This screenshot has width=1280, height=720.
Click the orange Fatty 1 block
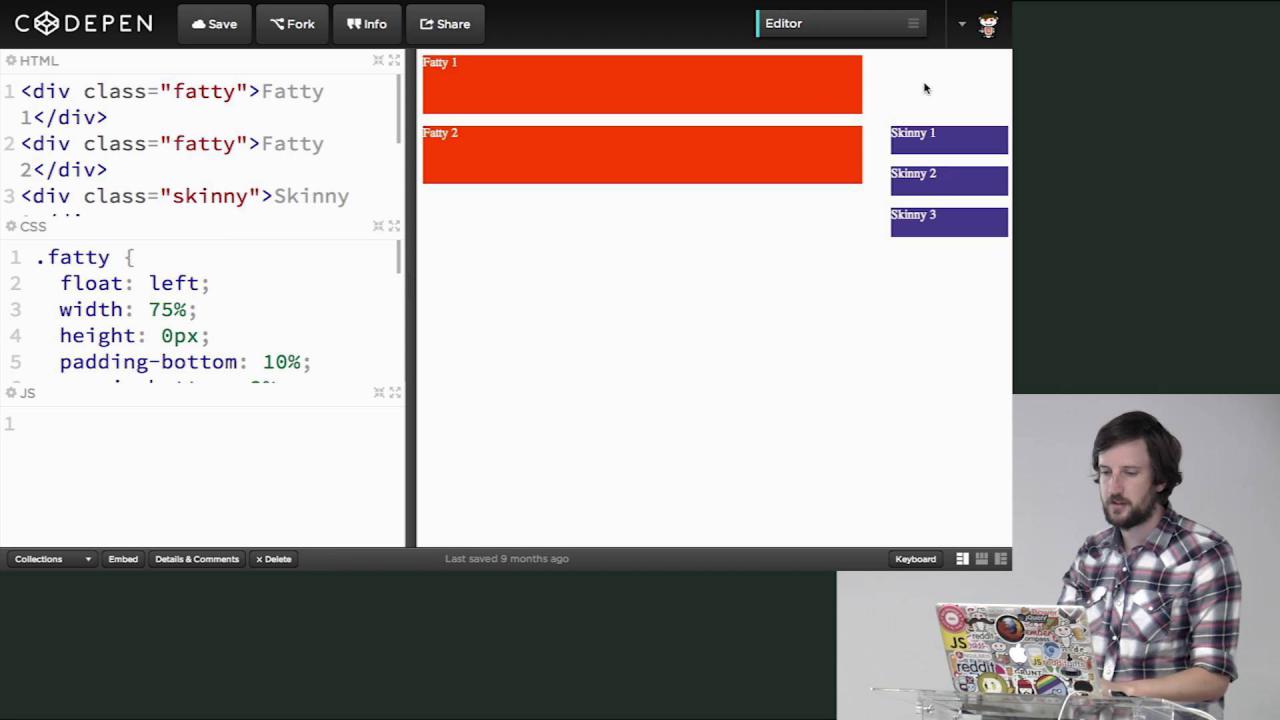click(642, 85)
